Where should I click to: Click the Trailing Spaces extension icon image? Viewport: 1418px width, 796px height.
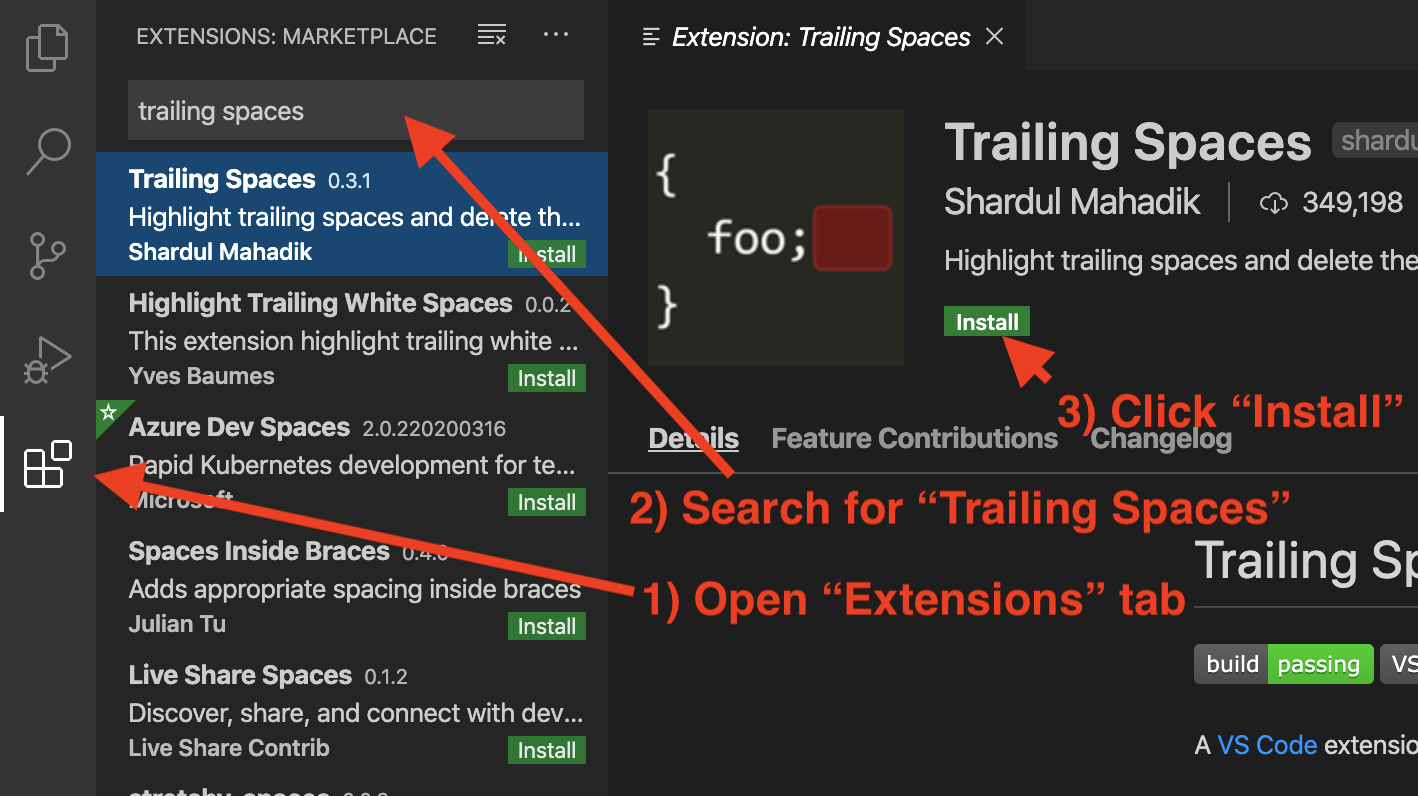776,238
